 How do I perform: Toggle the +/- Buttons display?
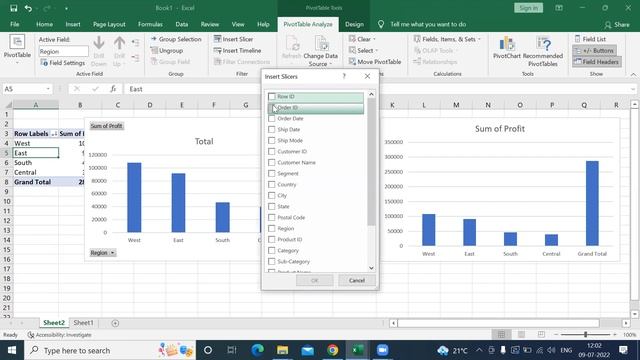(594, 51)
